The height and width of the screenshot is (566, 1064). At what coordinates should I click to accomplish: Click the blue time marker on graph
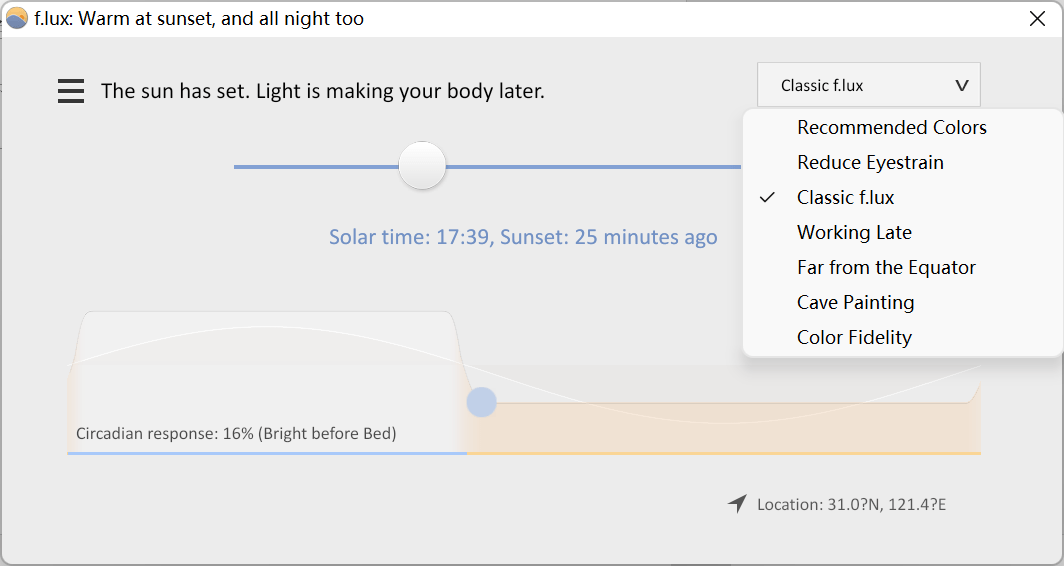coord(482,402)
